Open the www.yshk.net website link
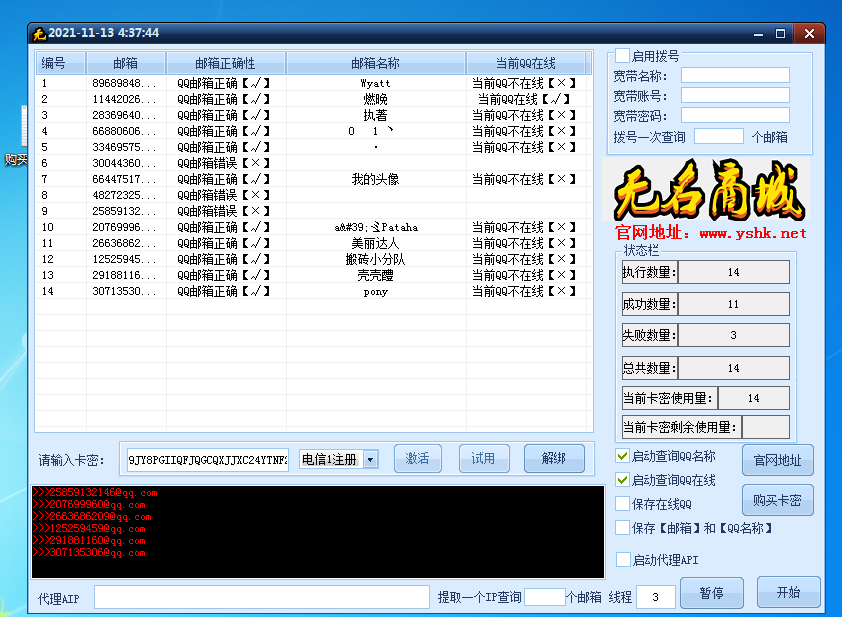 [752, 233]
